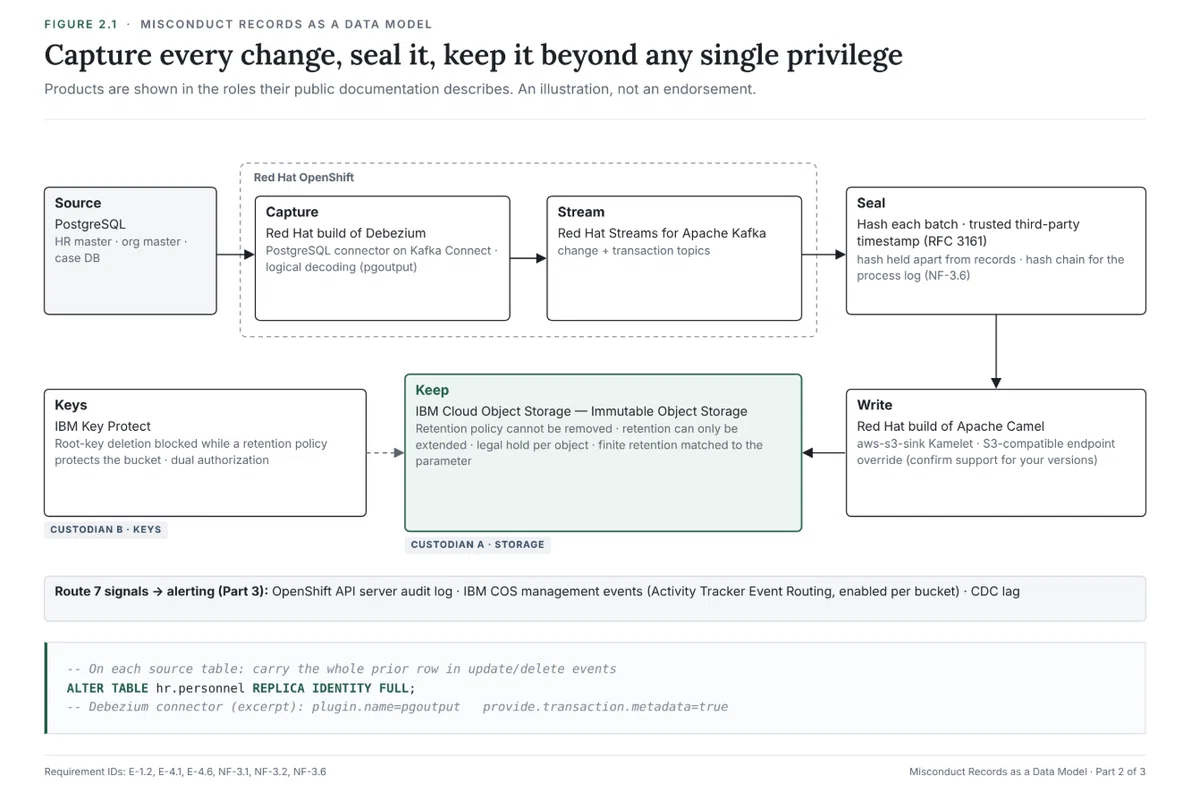Click the Seal hash batch box
Screen dimensions: 1200x799
coord(996,251)
